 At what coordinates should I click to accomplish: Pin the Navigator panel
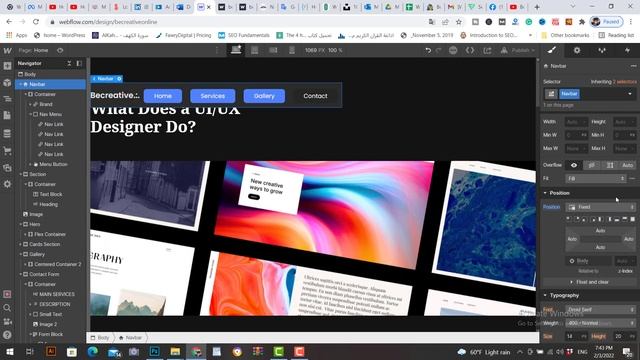(79, 63)
